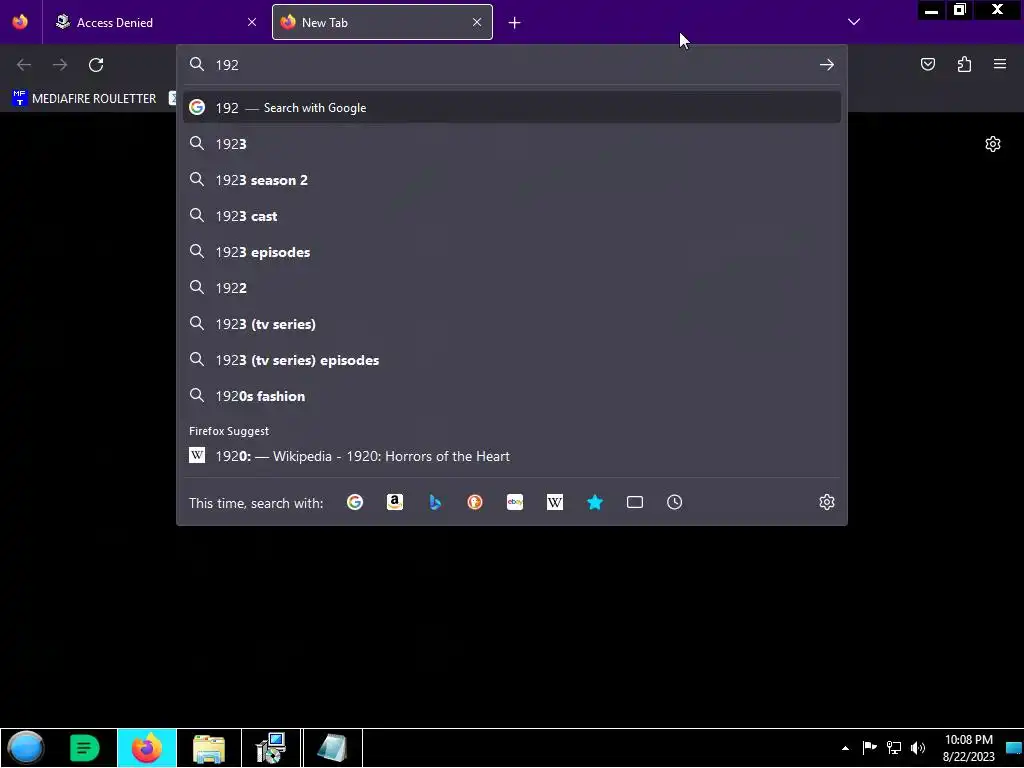Search this time with eBay icon

(x=515, y=502)
